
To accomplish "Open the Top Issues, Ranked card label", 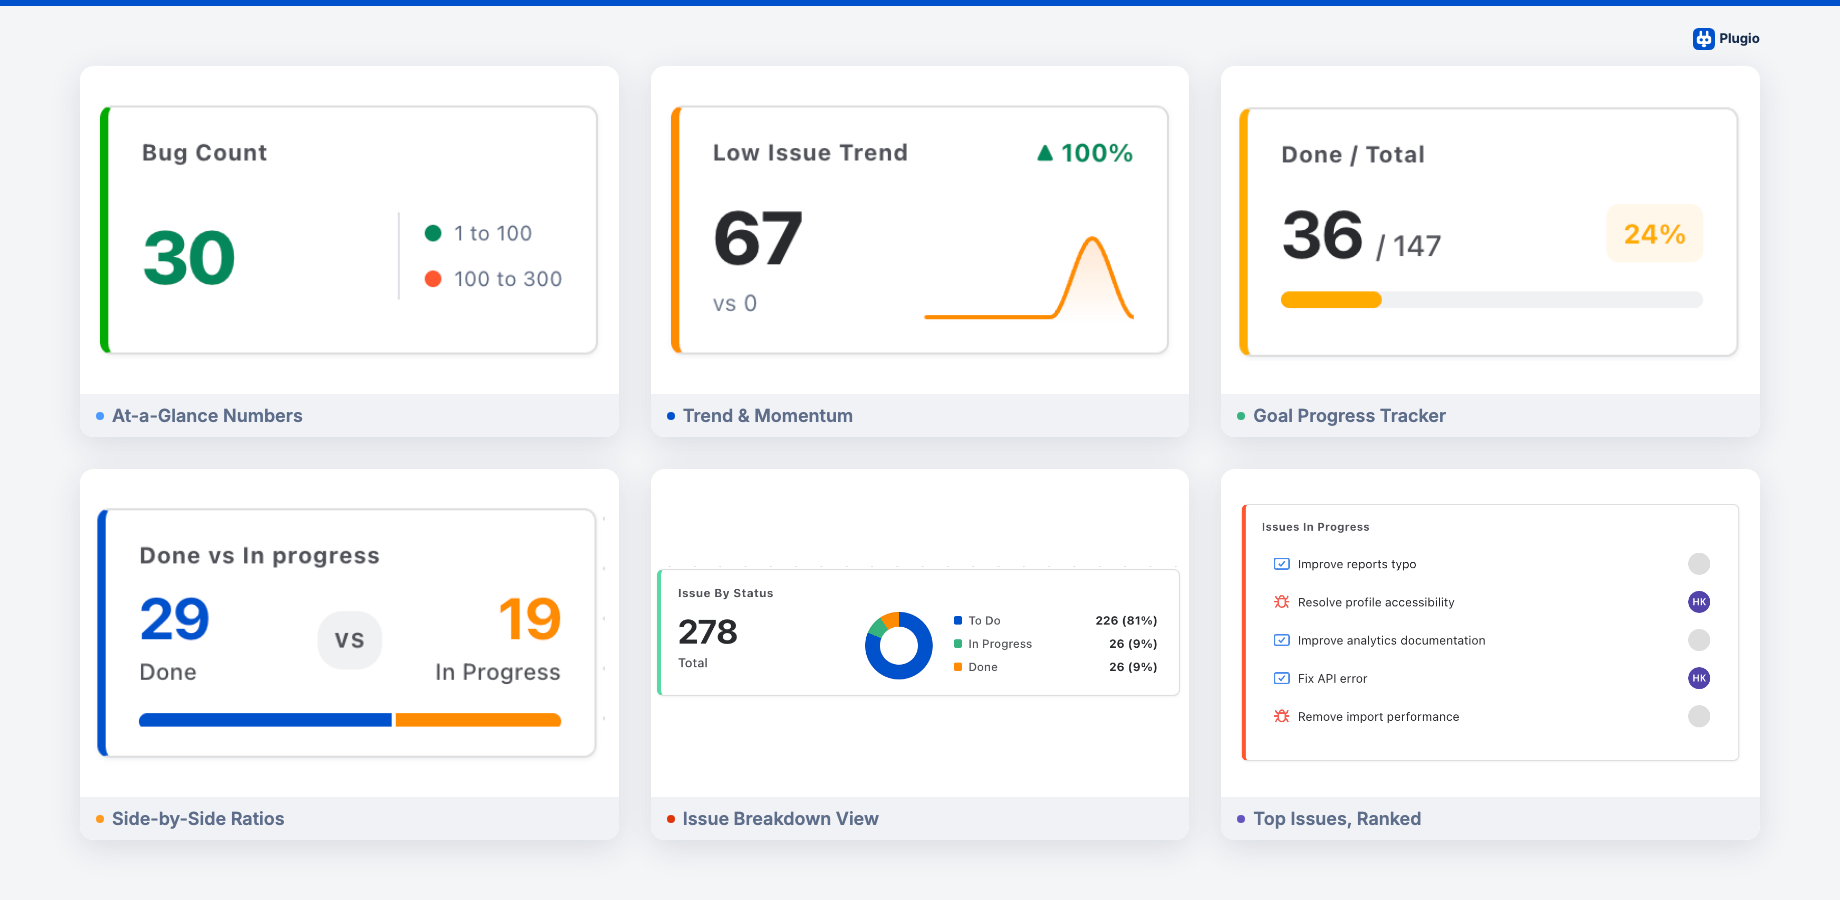I will coord(1337,819).
